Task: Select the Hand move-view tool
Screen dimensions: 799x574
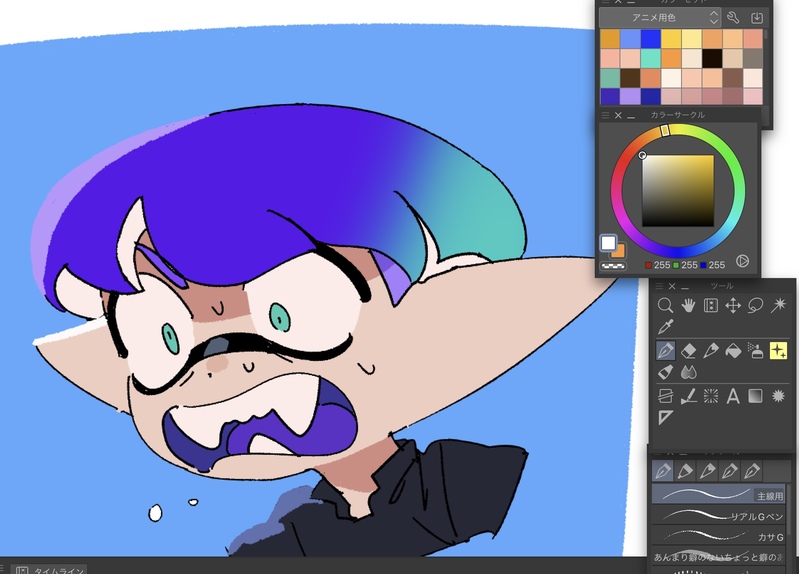Action: point(688,305)
